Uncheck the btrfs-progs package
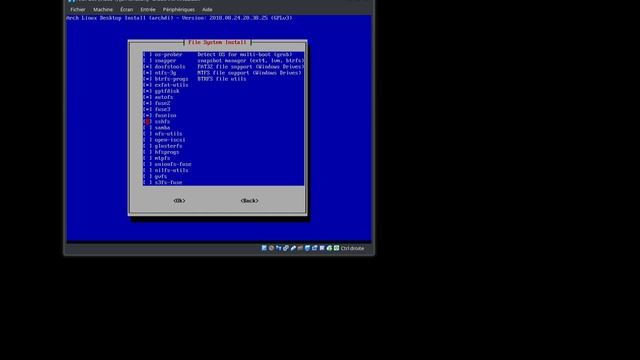The width and height of the screenshot is (640, 360). (x=148, y=79)
